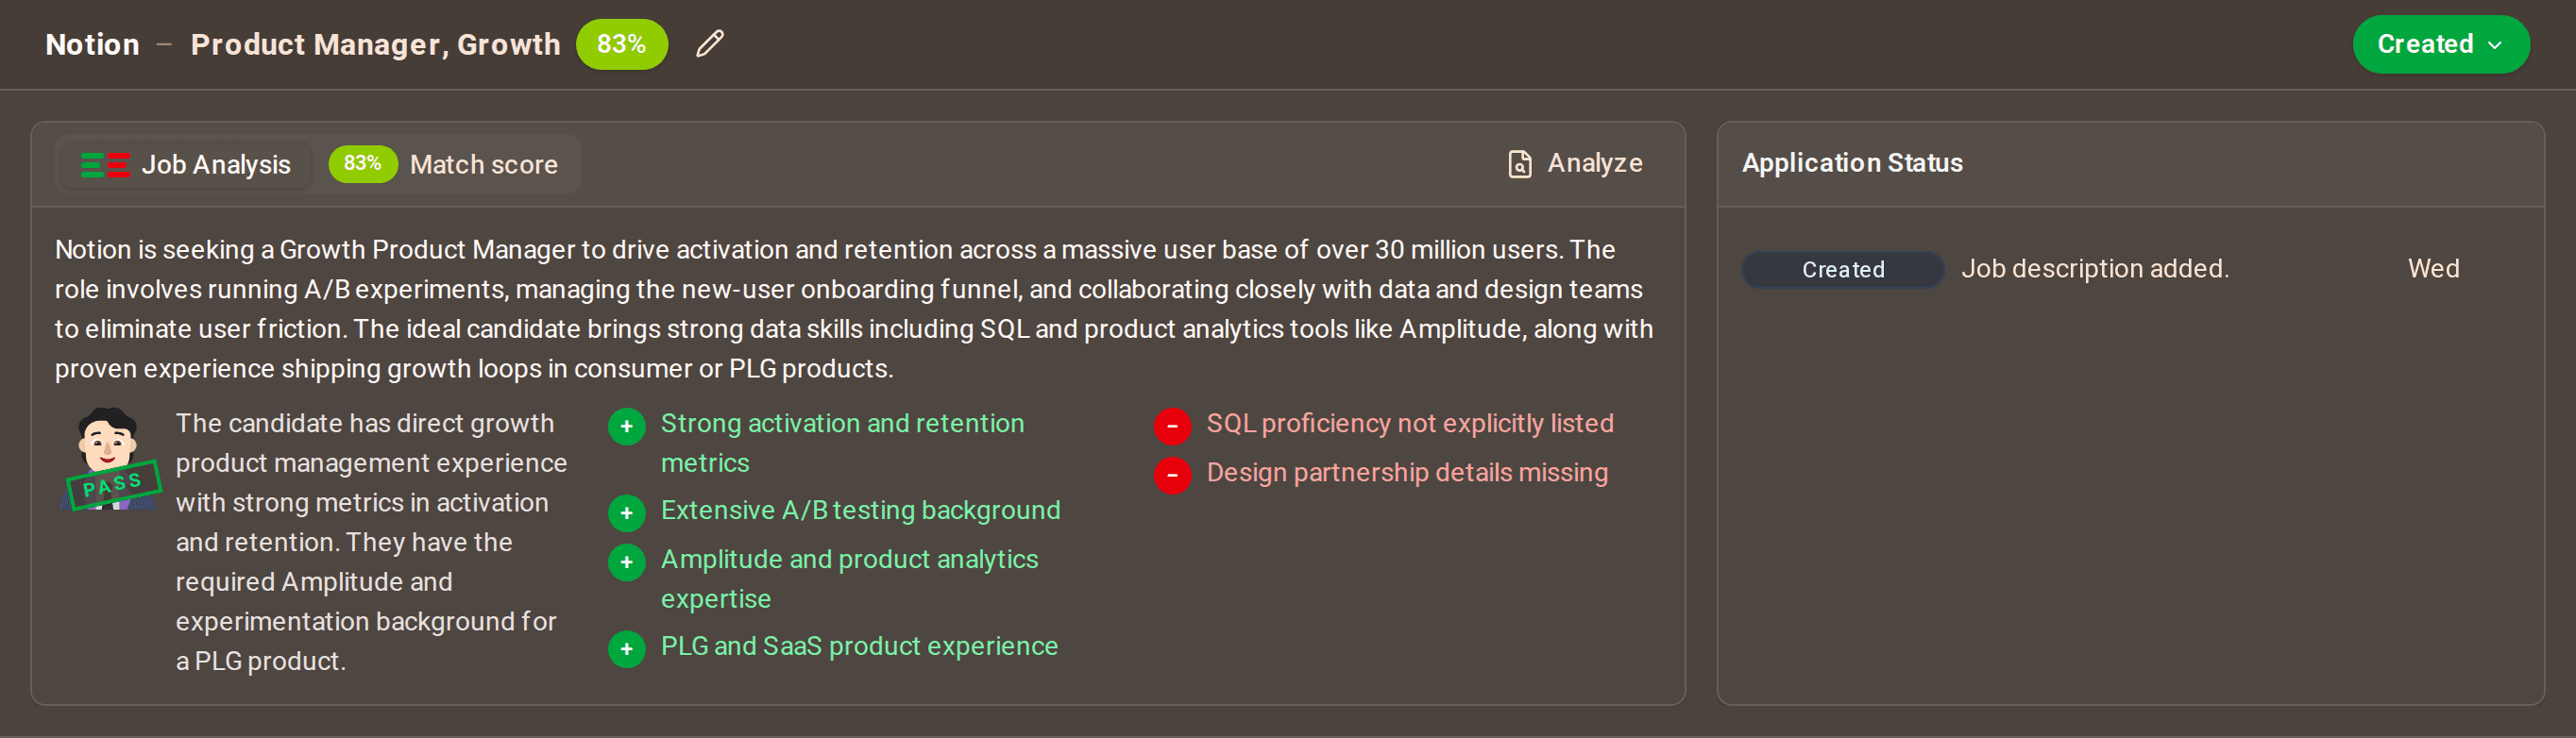This screenshot has height=738, width=2576.
Task: Click the Notion company name in header
Action: pos(92,44)
